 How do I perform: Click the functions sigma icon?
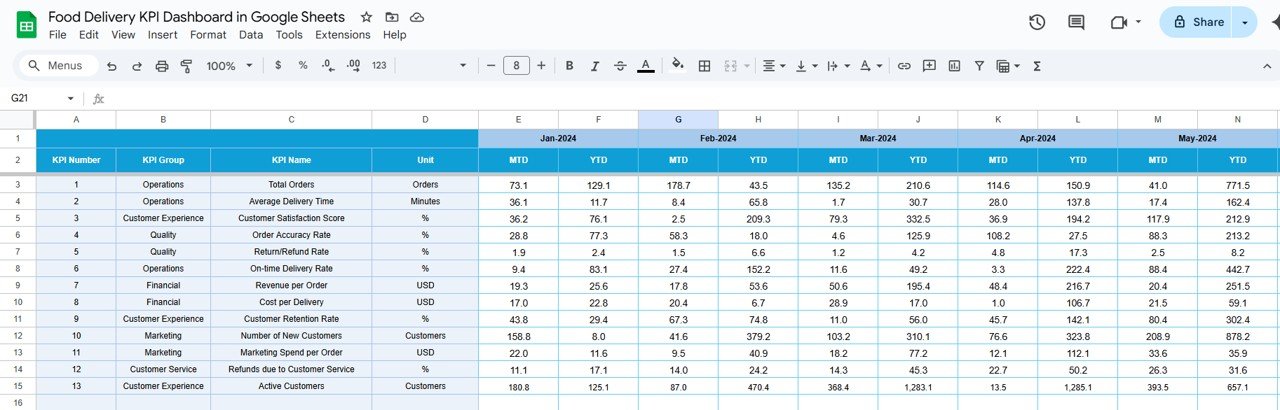[1037, 66]
